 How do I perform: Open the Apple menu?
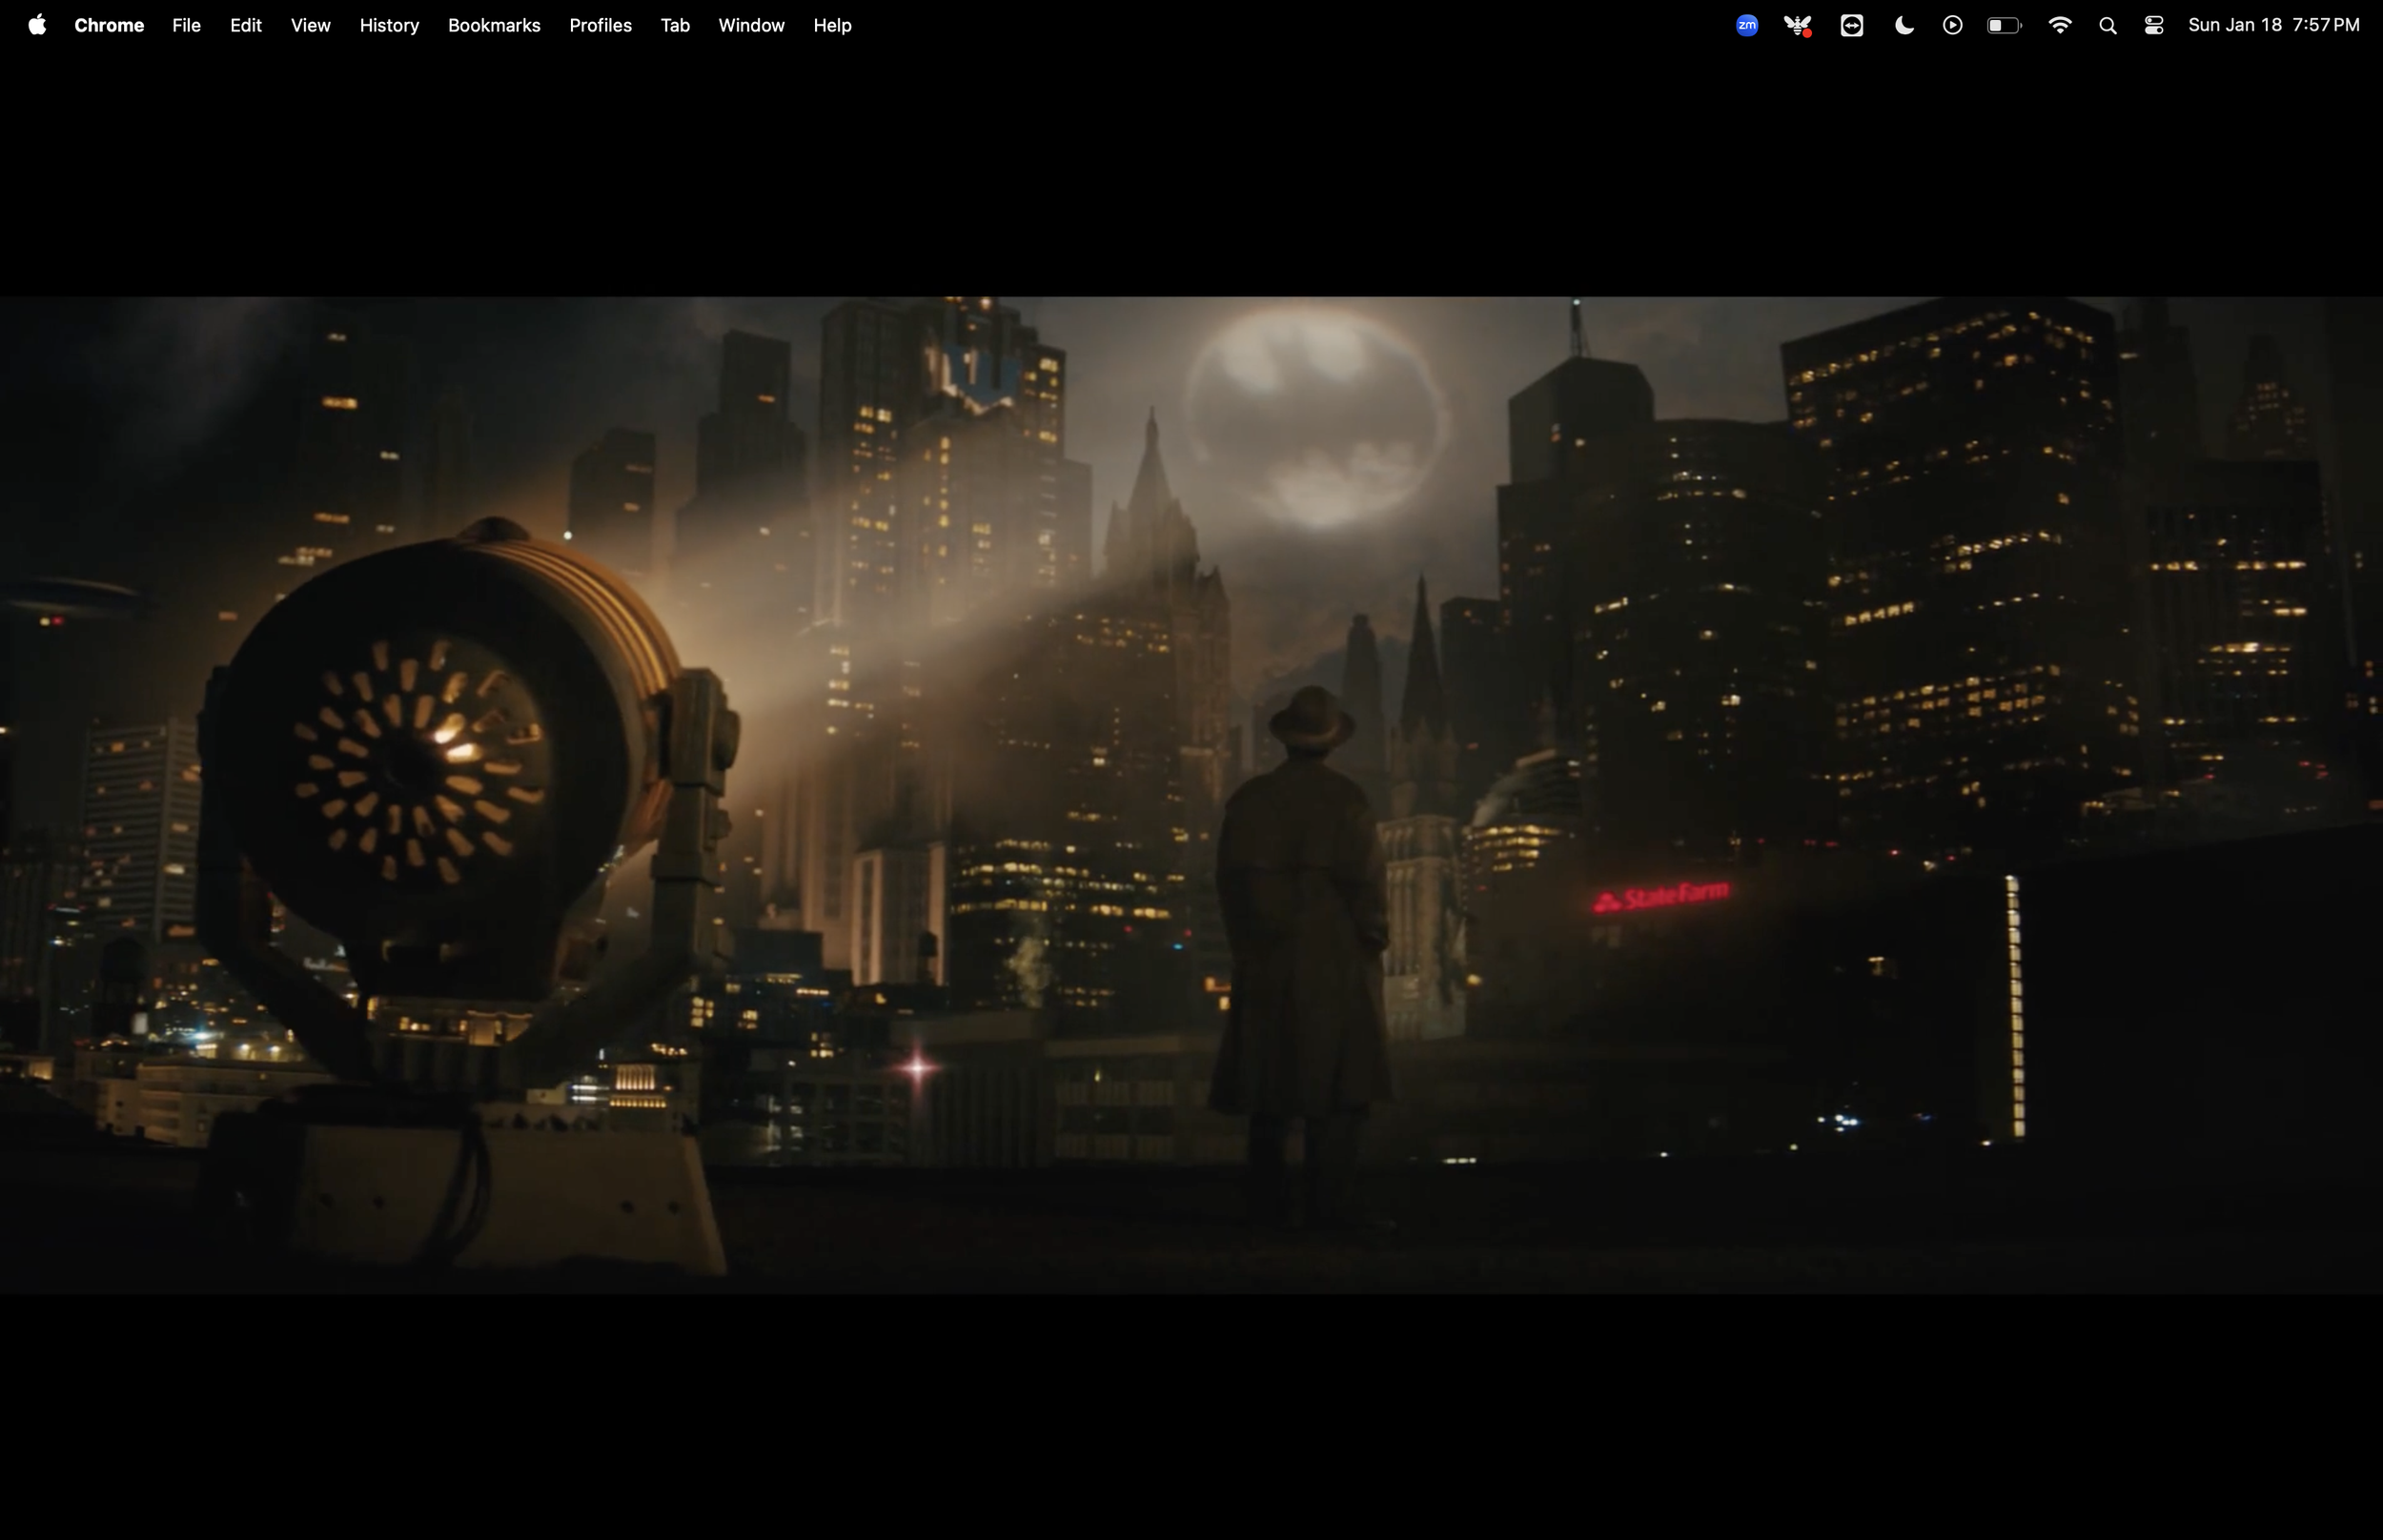pos(37,25)
